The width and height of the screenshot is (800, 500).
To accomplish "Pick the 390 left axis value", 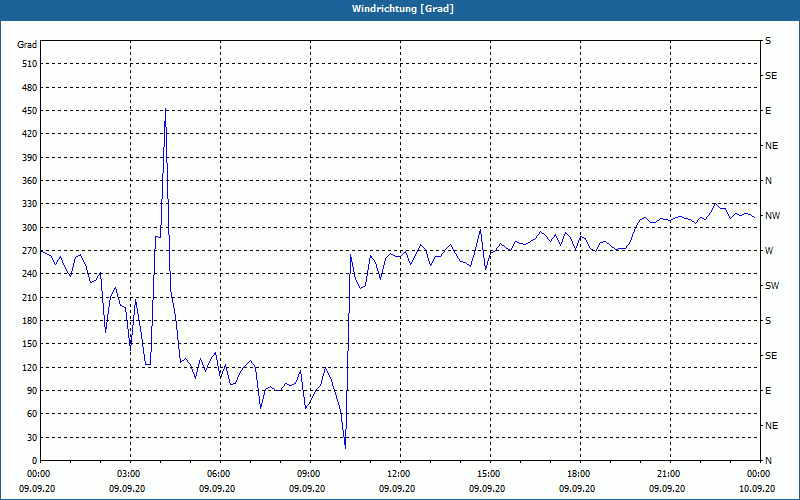I will 29,158.
